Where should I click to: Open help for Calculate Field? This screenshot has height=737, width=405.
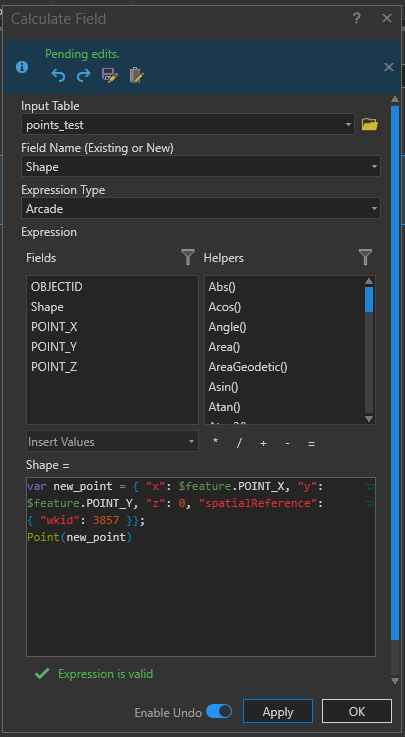pyautogui.click(x=357, y=19)
